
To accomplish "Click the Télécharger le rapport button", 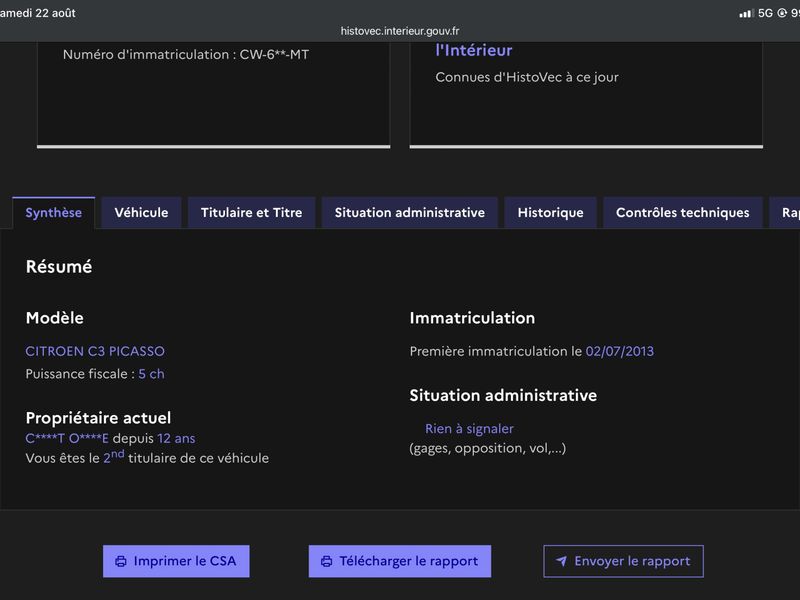I will 399,561.
